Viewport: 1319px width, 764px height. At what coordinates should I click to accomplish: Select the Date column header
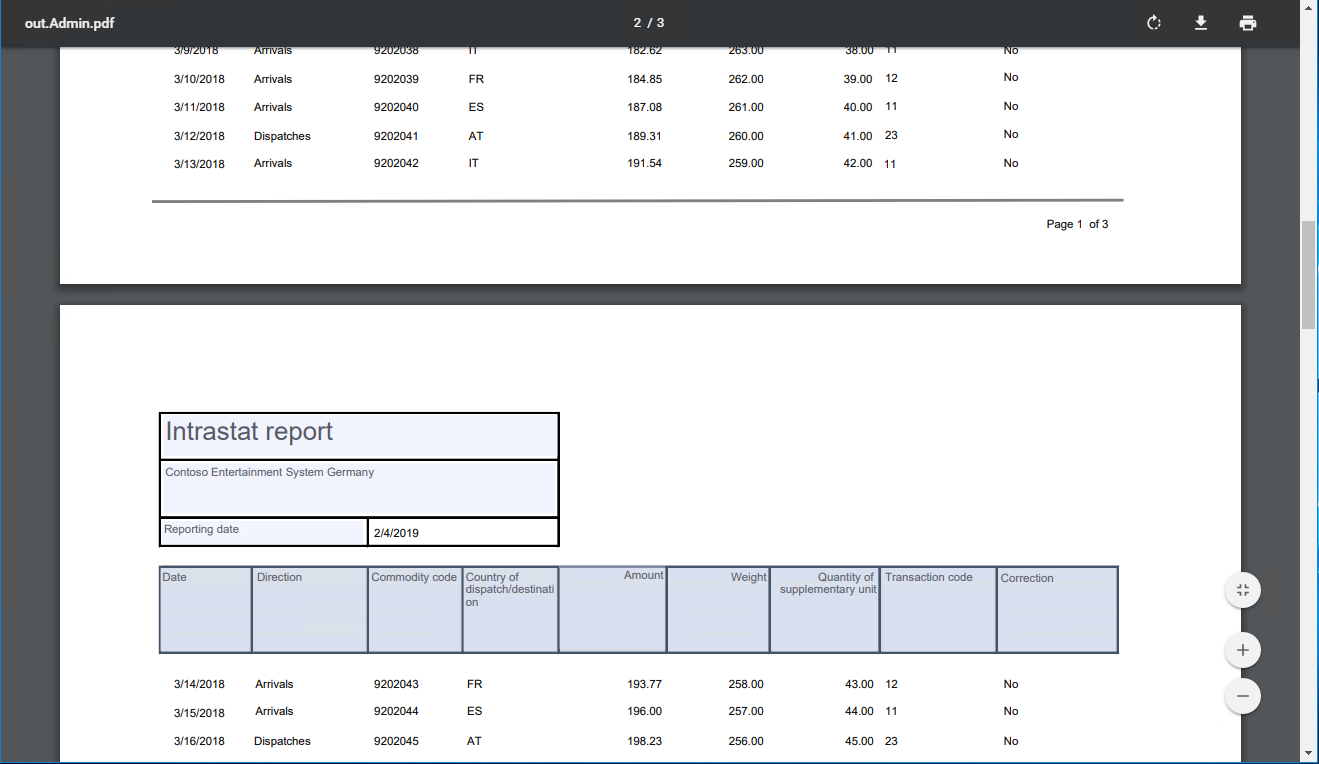(176, 577)
